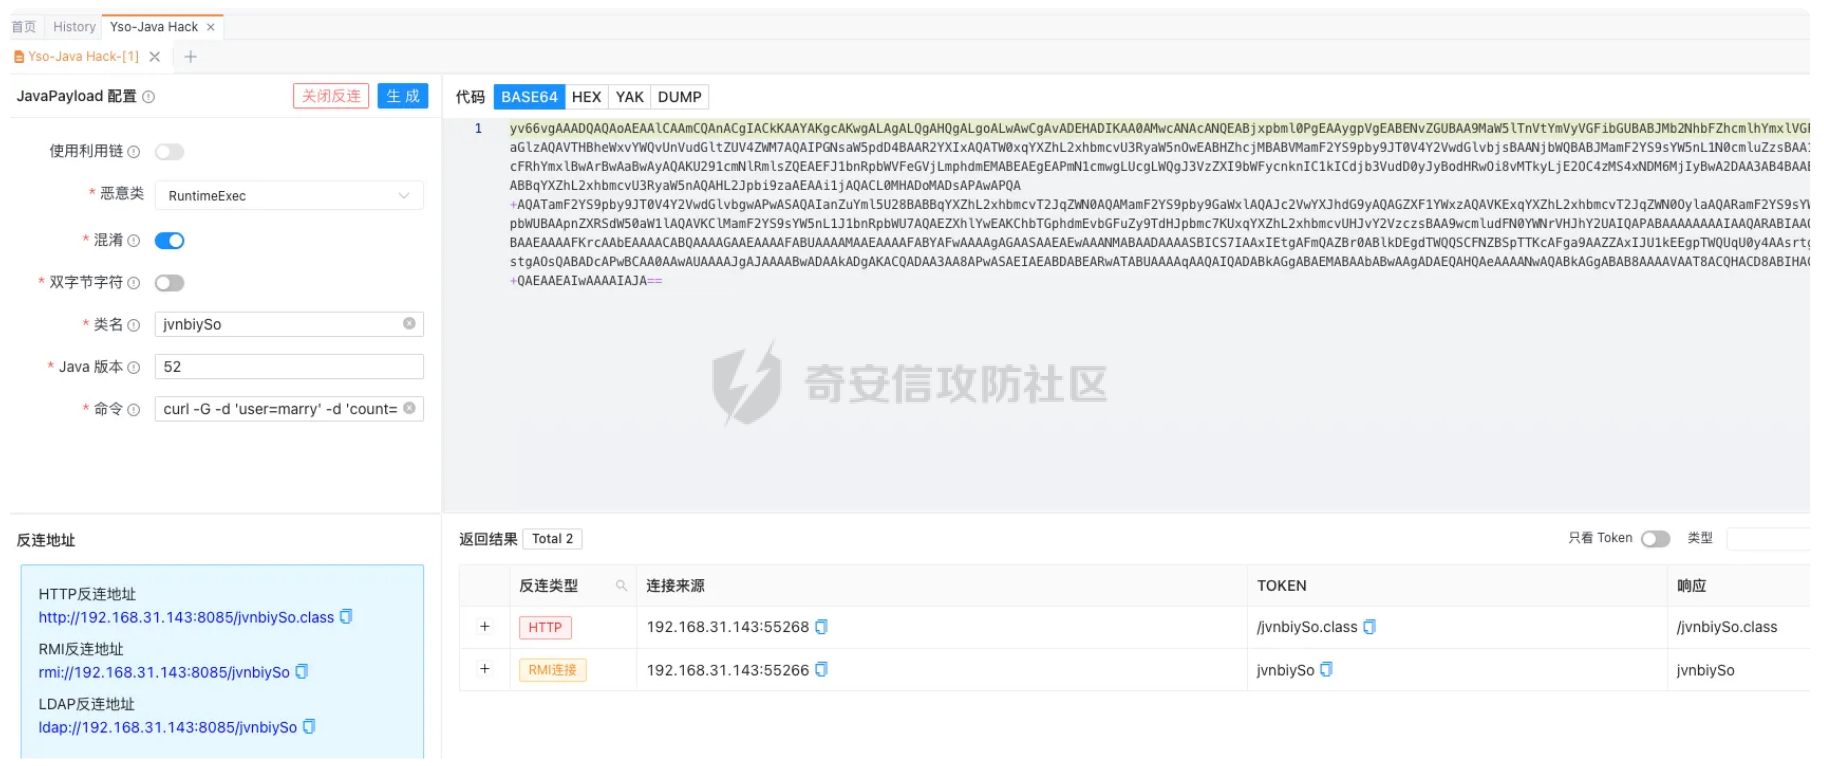1824x766 pixels.
Task: Open the rmi://192.168.31.143:8085/jvnbiySo link
Action: coord(164,673)
